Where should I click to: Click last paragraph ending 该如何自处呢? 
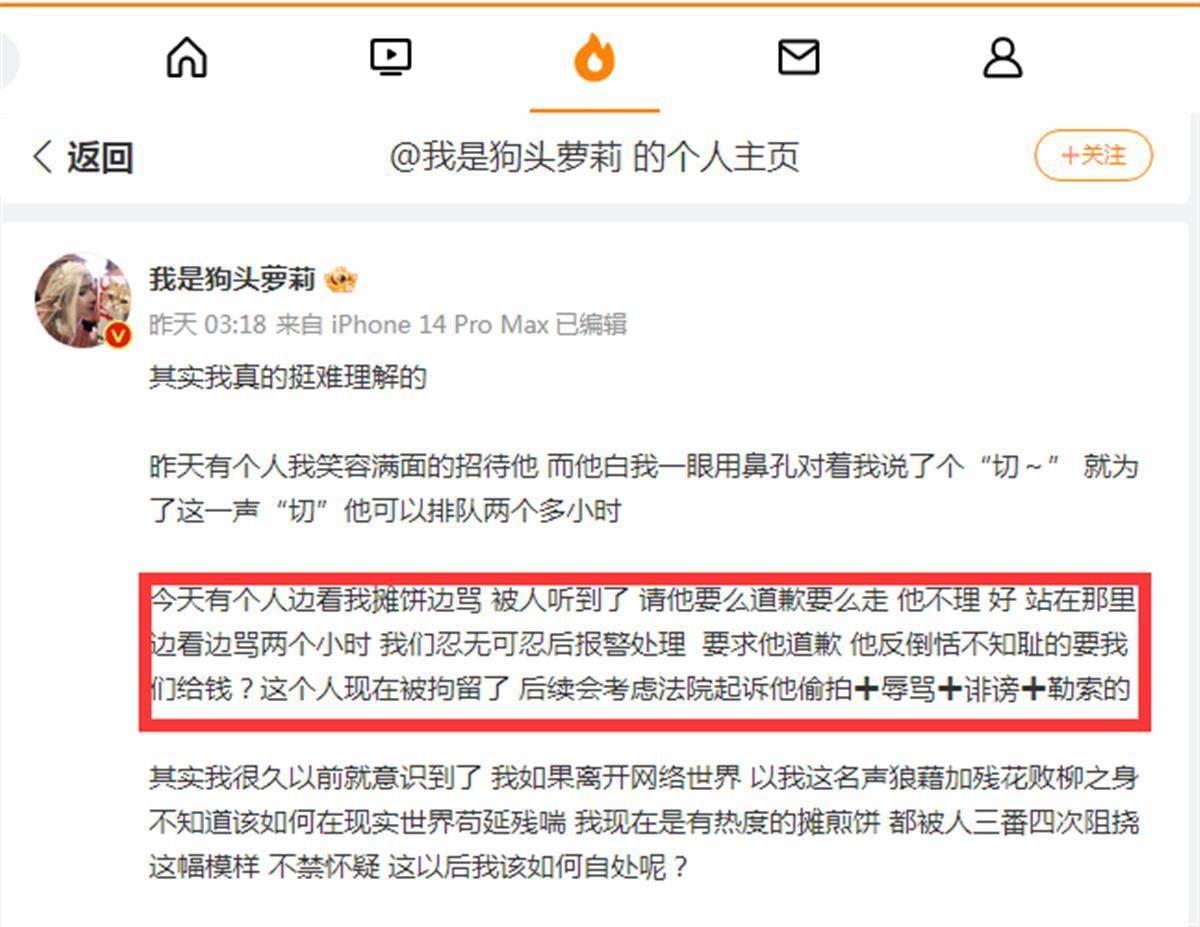[644, 821]
